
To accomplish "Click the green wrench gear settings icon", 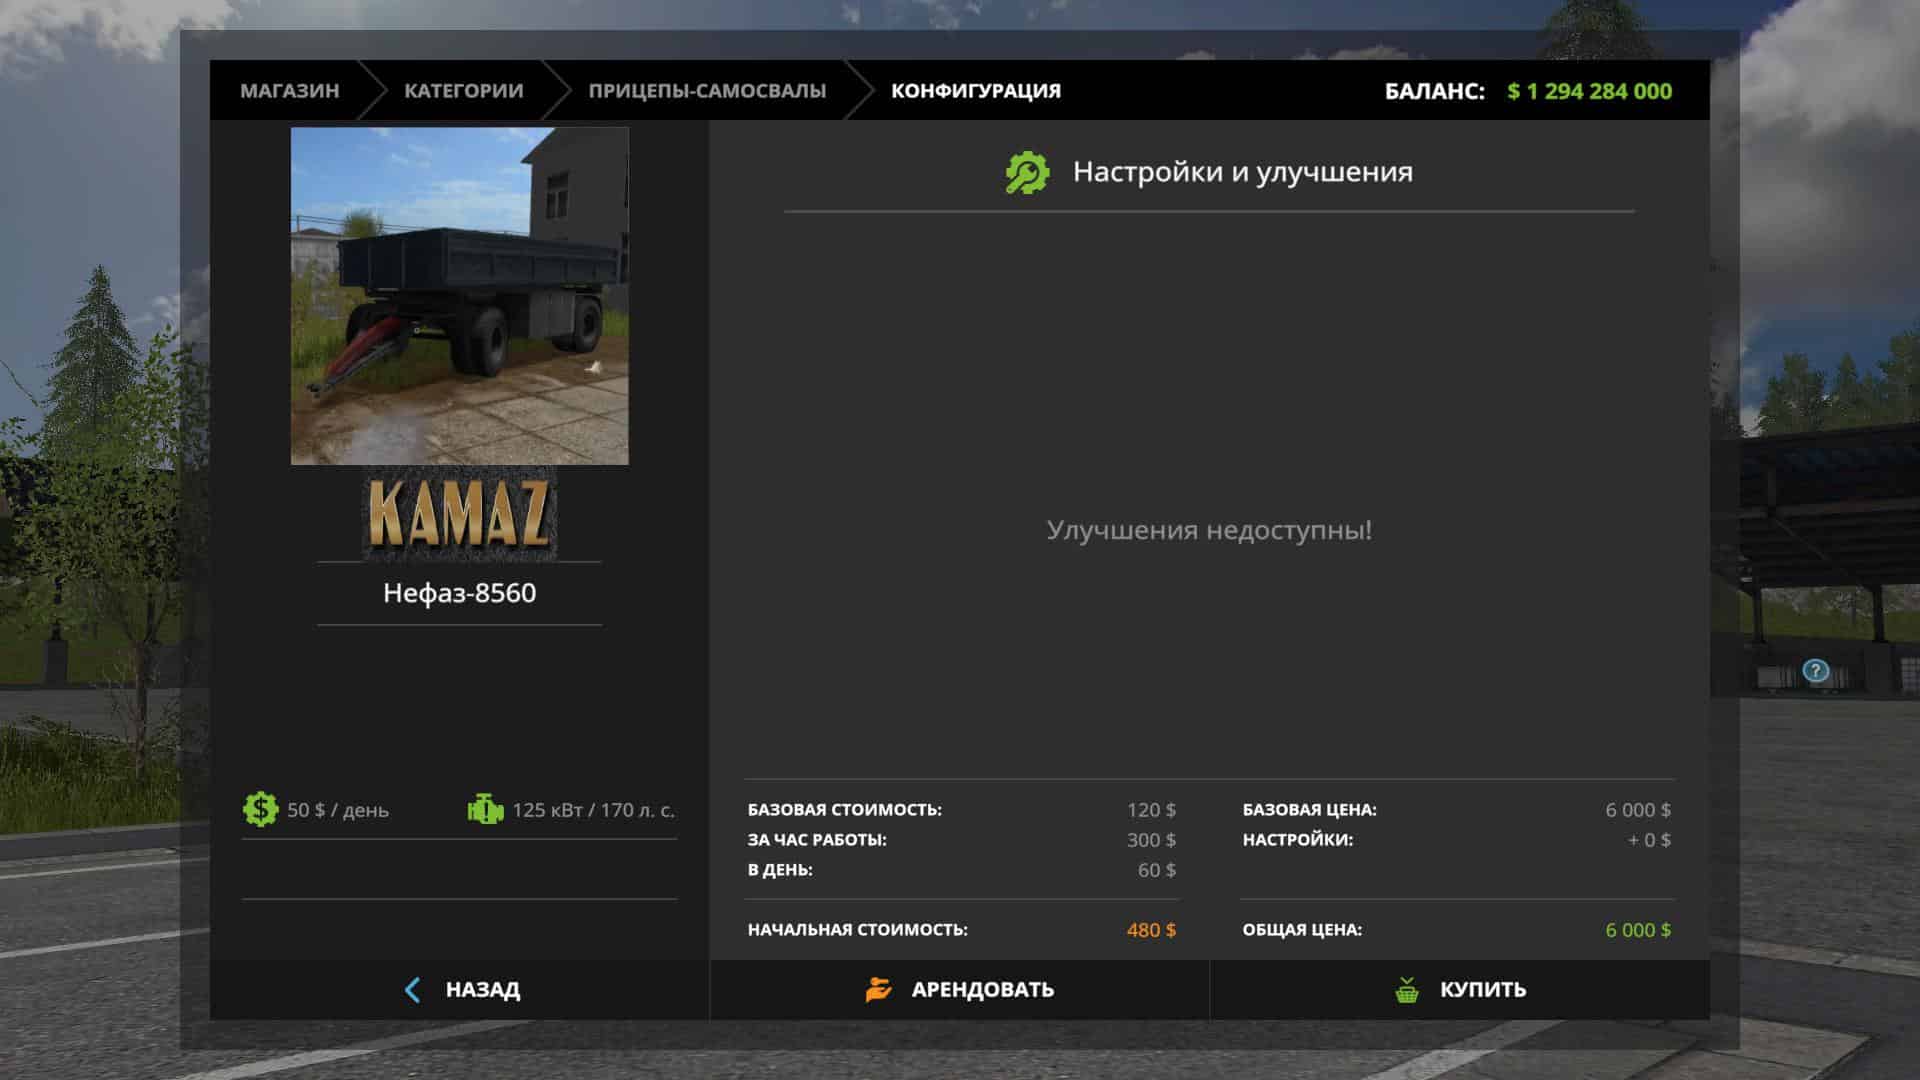I will 1027,172.
